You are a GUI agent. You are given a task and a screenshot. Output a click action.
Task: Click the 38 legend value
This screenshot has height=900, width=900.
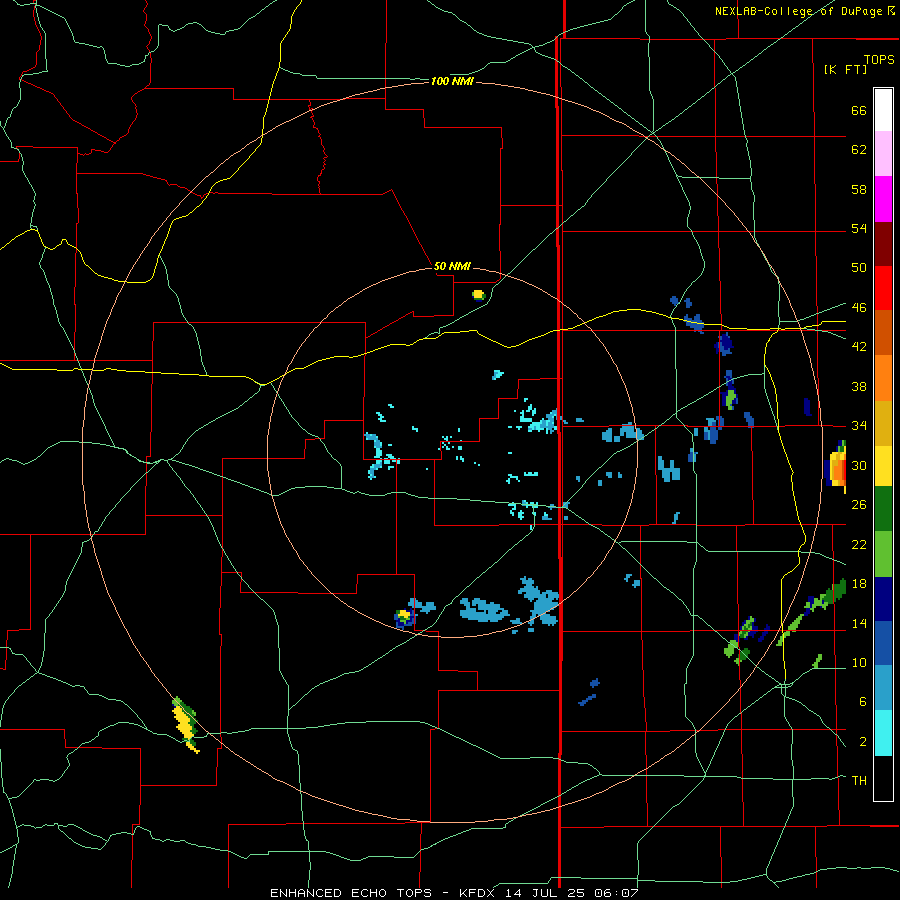coord(859,387)
